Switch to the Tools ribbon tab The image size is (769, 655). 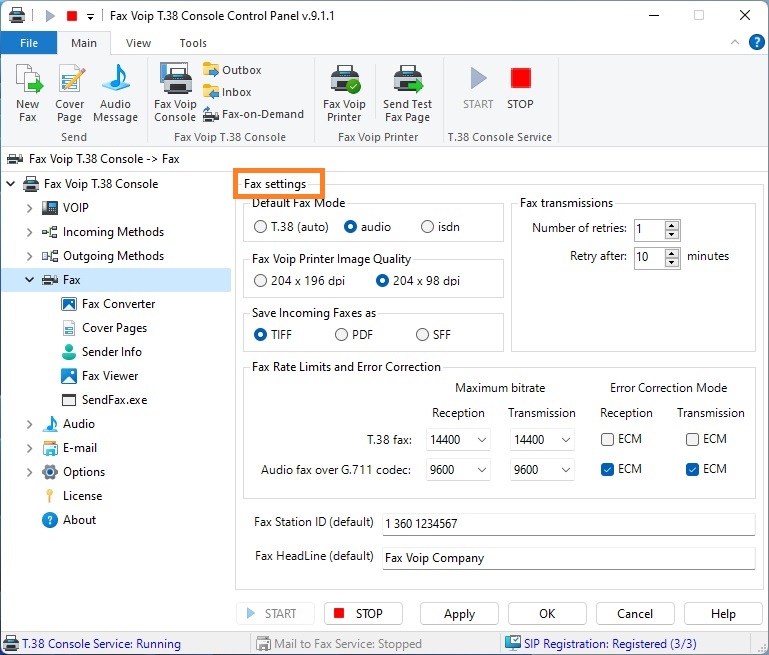pyautogui.click(x=193, y=43)
